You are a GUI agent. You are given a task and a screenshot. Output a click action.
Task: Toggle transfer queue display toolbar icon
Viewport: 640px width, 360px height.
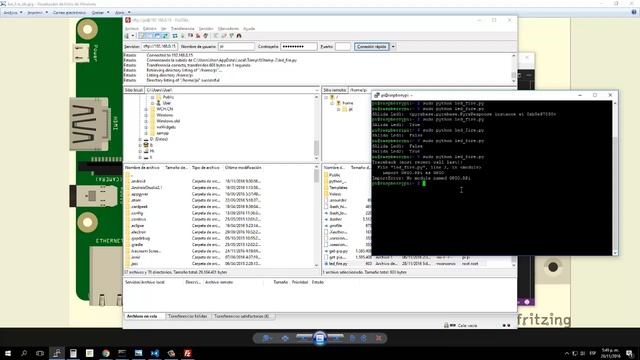tap(165, 36)
